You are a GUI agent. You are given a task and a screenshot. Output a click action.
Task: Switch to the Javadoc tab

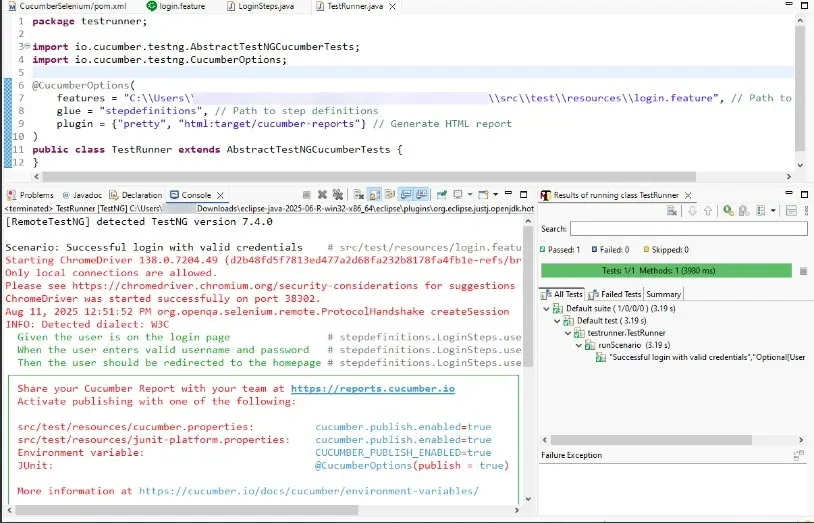coord(82,195)
